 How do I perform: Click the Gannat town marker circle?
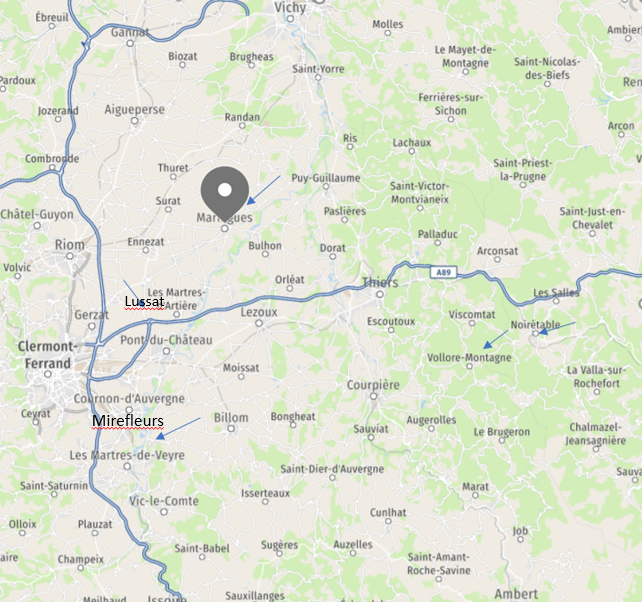pos(130,43)
